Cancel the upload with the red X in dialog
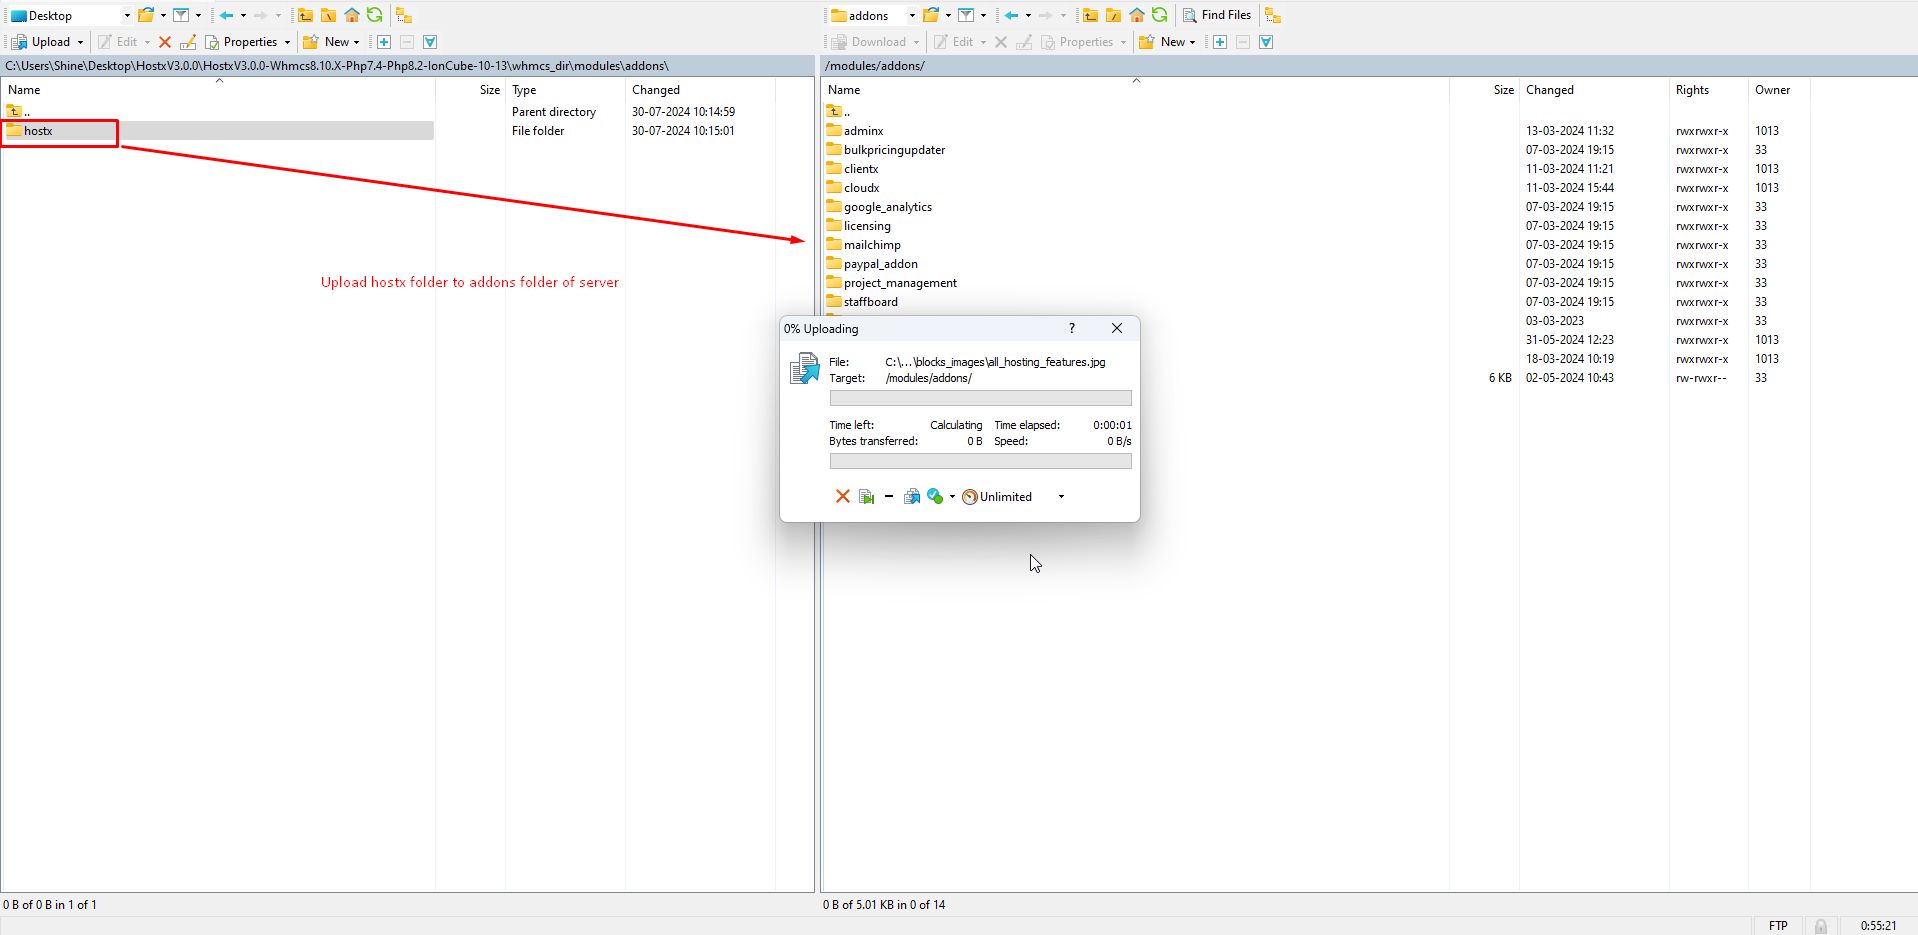 click(842, 497)
